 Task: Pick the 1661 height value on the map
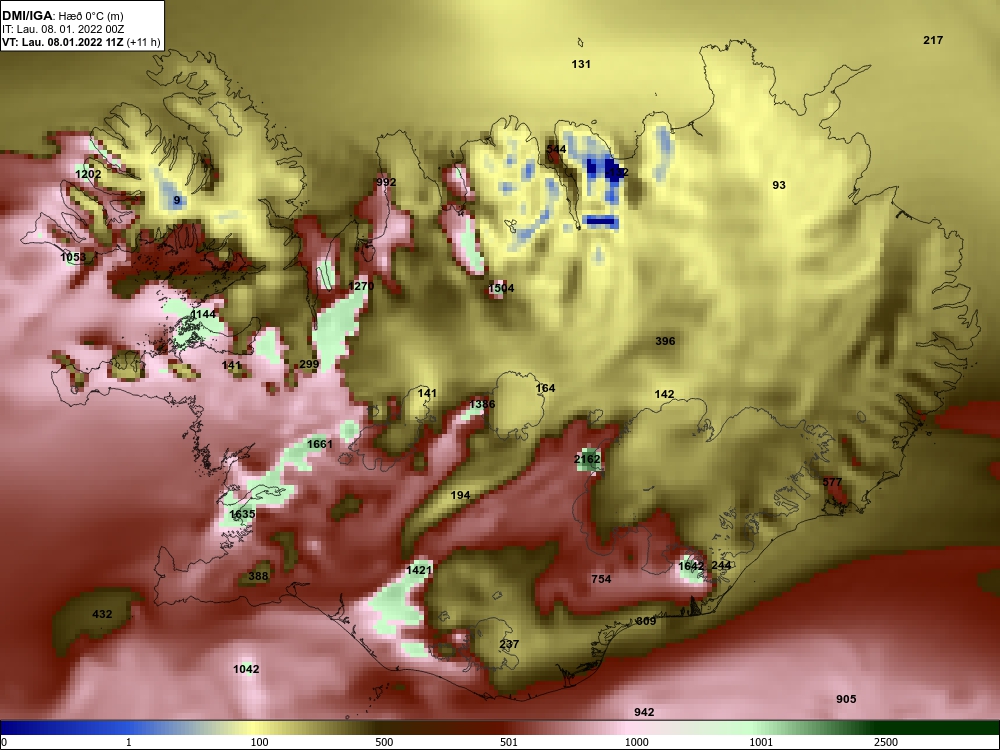[x=320, y=444]
